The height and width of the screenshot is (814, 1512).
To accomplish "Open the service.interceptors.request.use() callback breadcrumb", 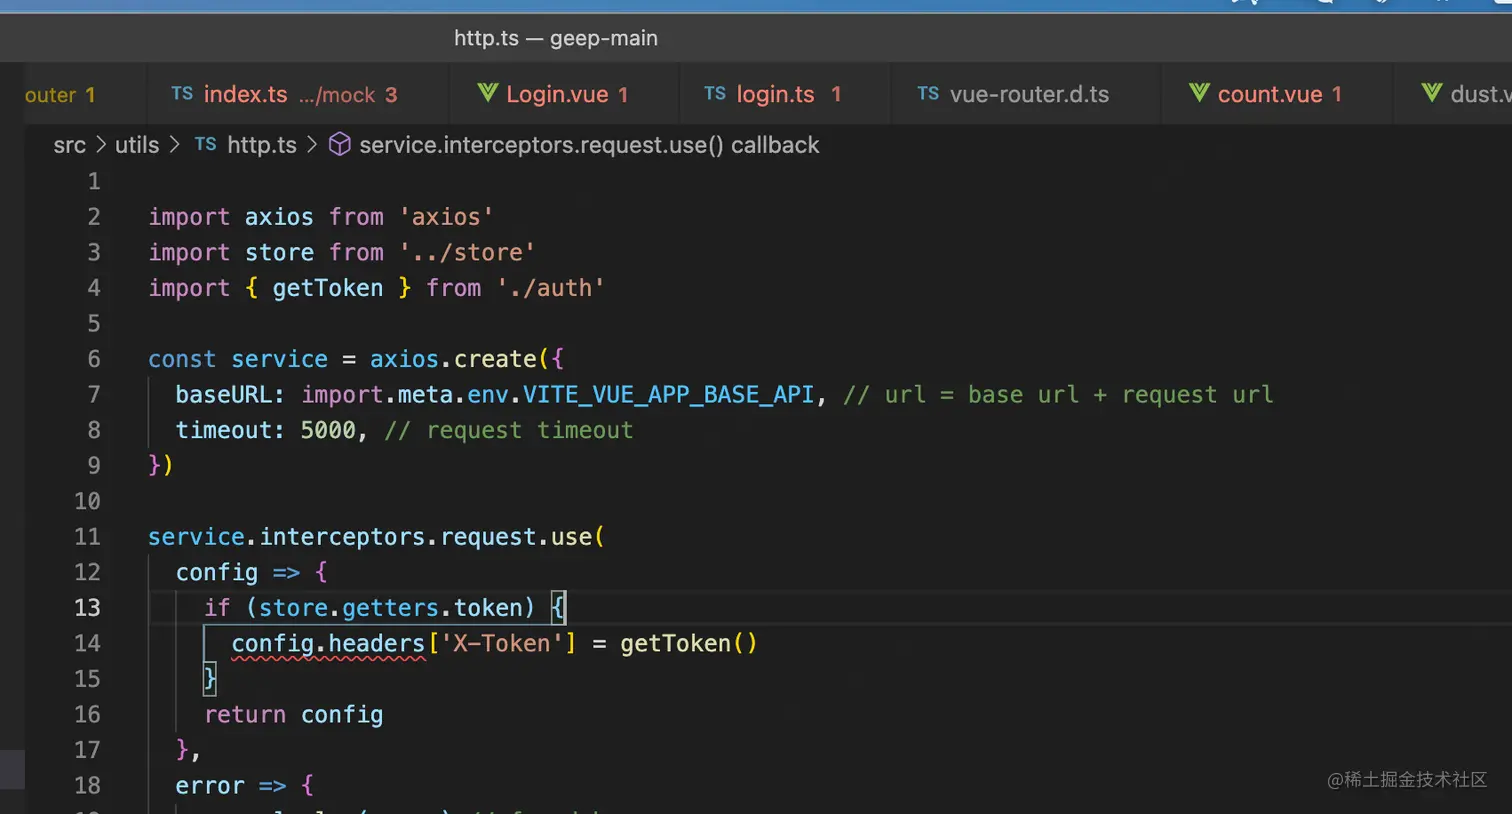I will tap(588, 145).
